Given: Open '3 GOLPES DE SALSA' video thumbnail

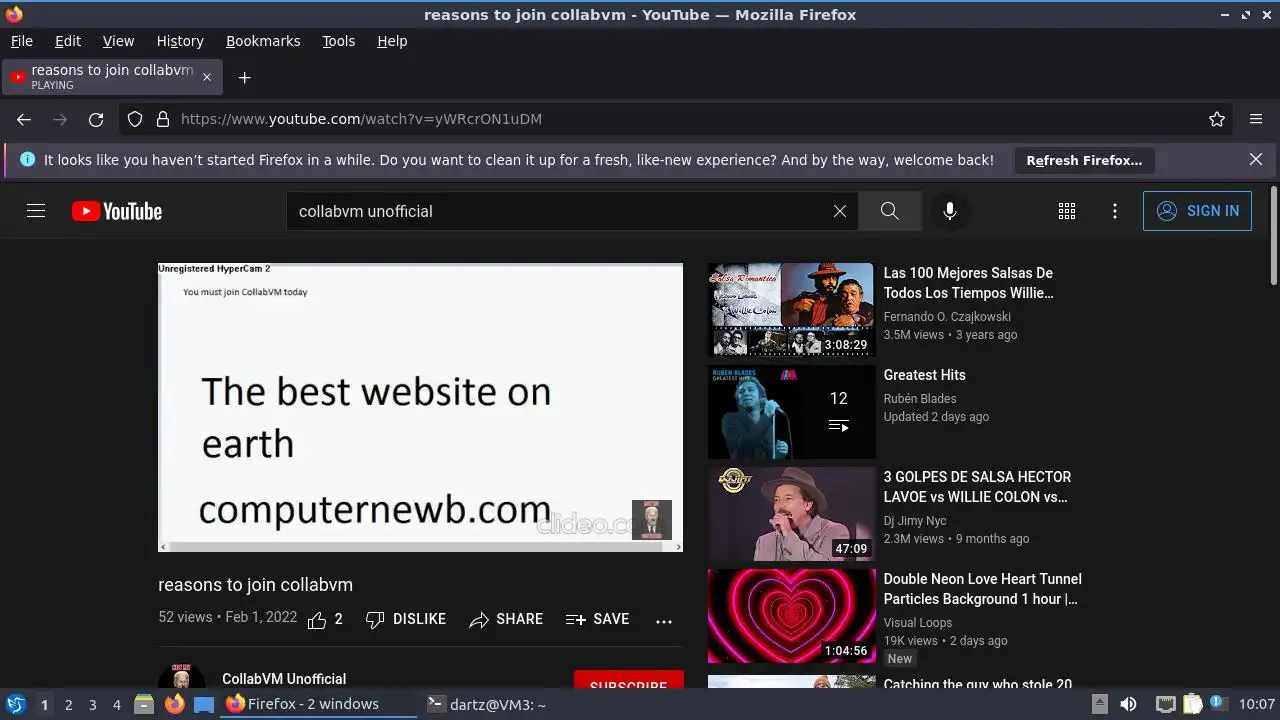Looking at the screenshot, I should click(791, 514).
